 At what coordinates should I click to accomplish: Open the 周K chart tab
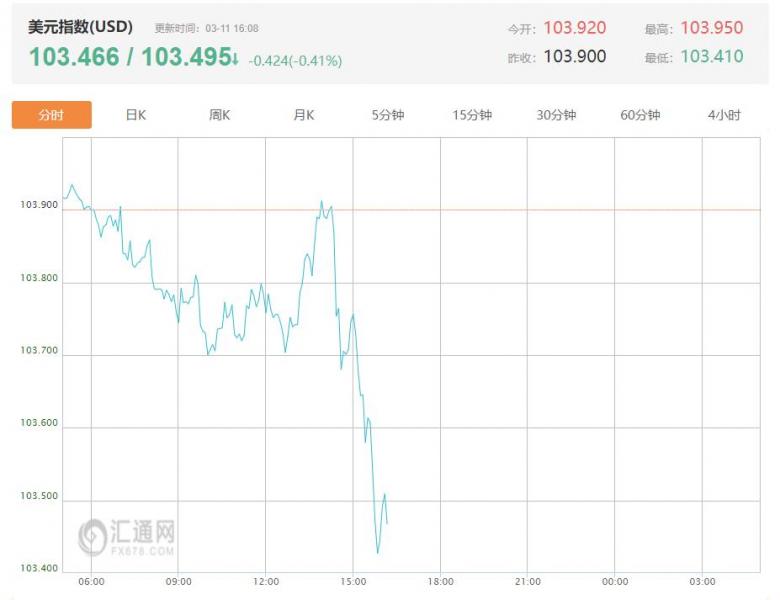pyautogui.click(x=220, y=115)
